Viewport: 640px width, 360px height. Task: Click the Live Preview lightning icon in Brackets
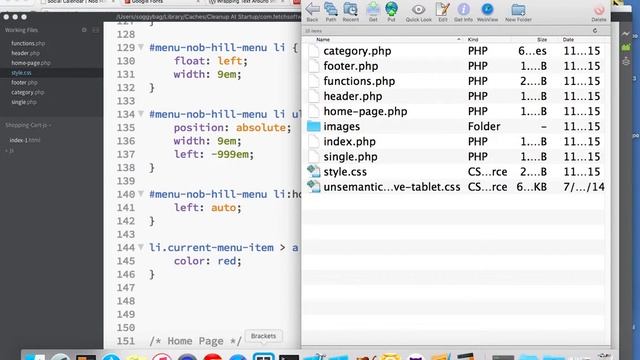(626, 34)
